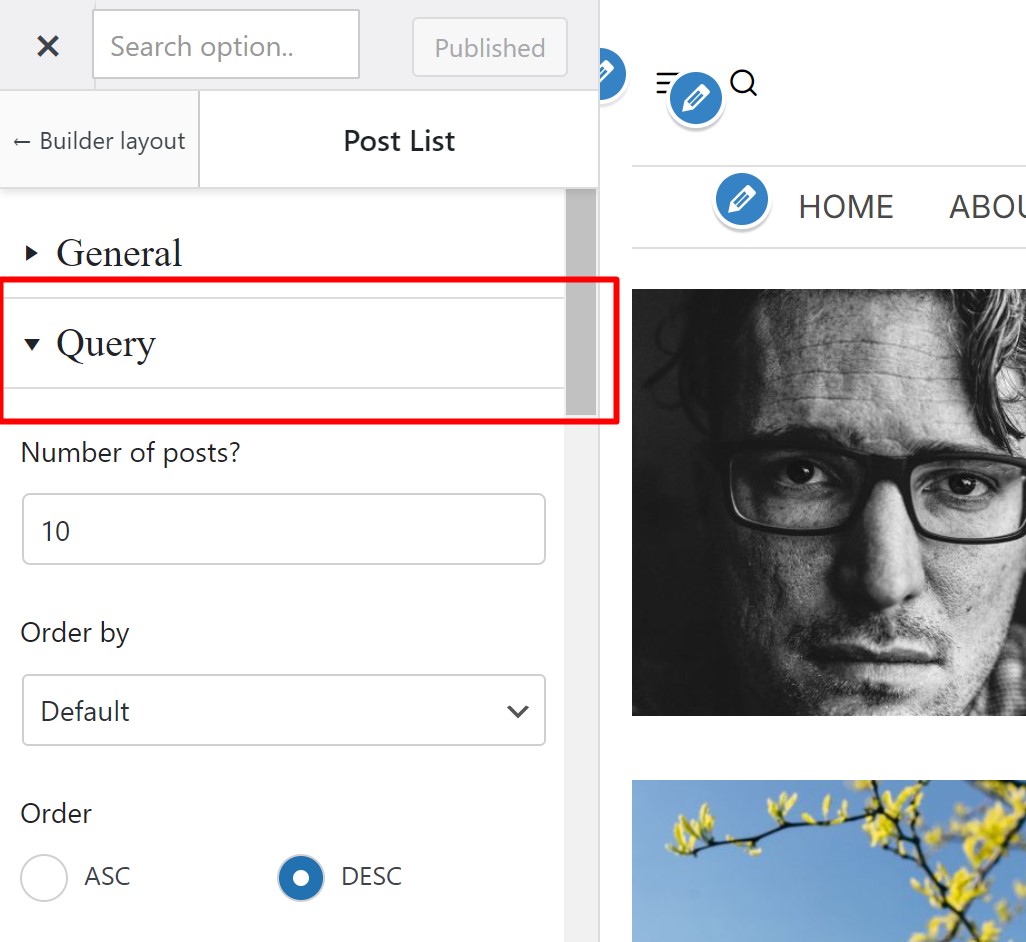Focus the Search option field
The image size is (1026, 942).
click(x=226, y=44)
